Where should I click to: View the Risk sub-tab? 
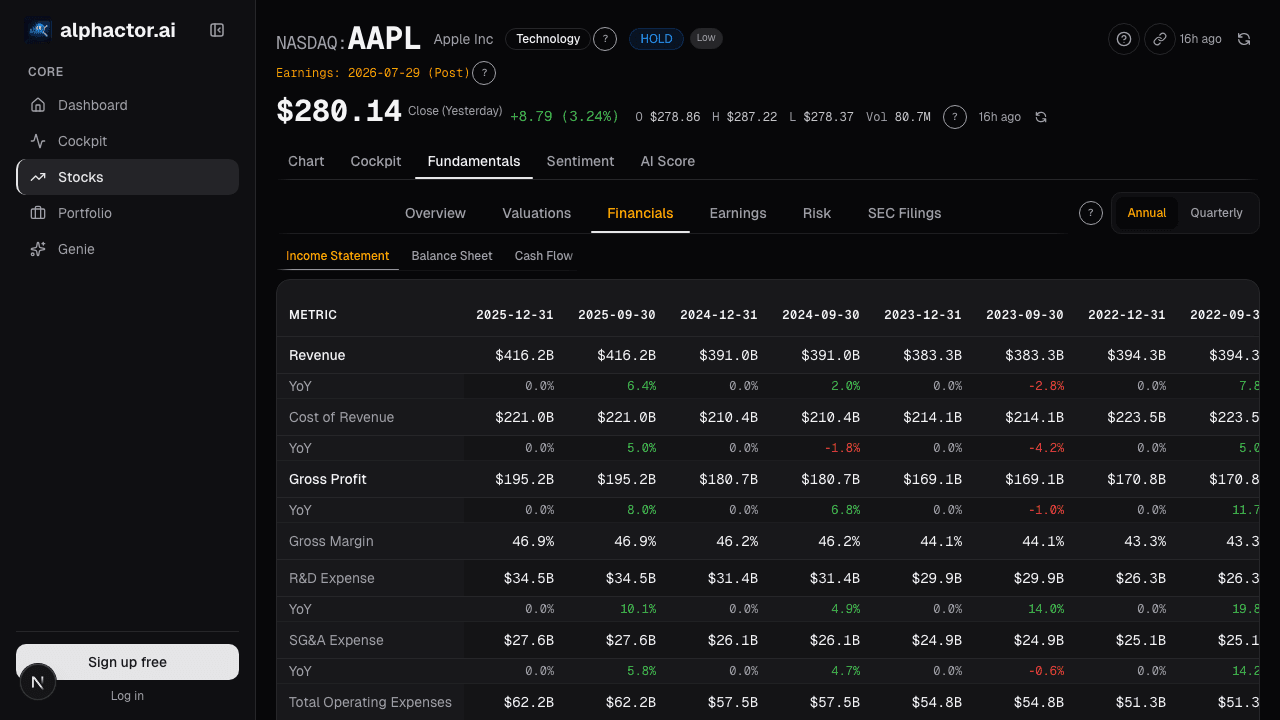click(x=817, y=213)
